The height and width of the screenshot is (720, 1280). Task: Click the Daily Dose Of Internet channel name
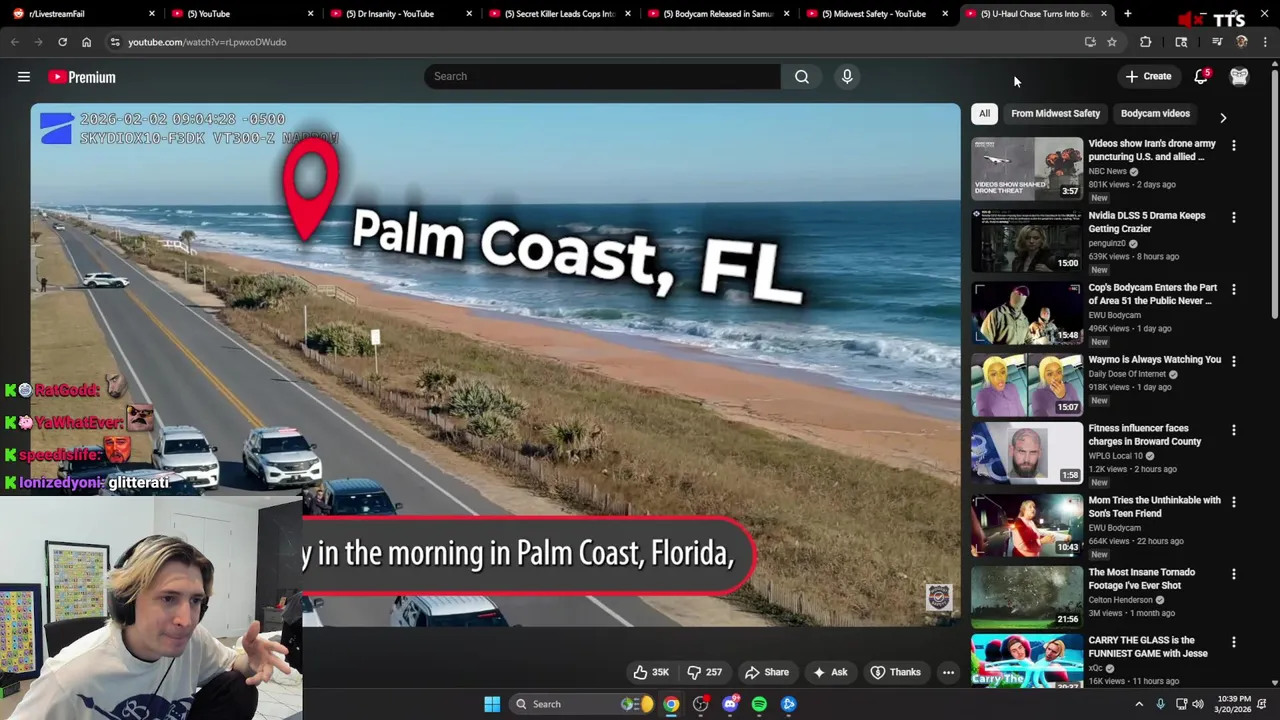click(x=1127, y=374)
